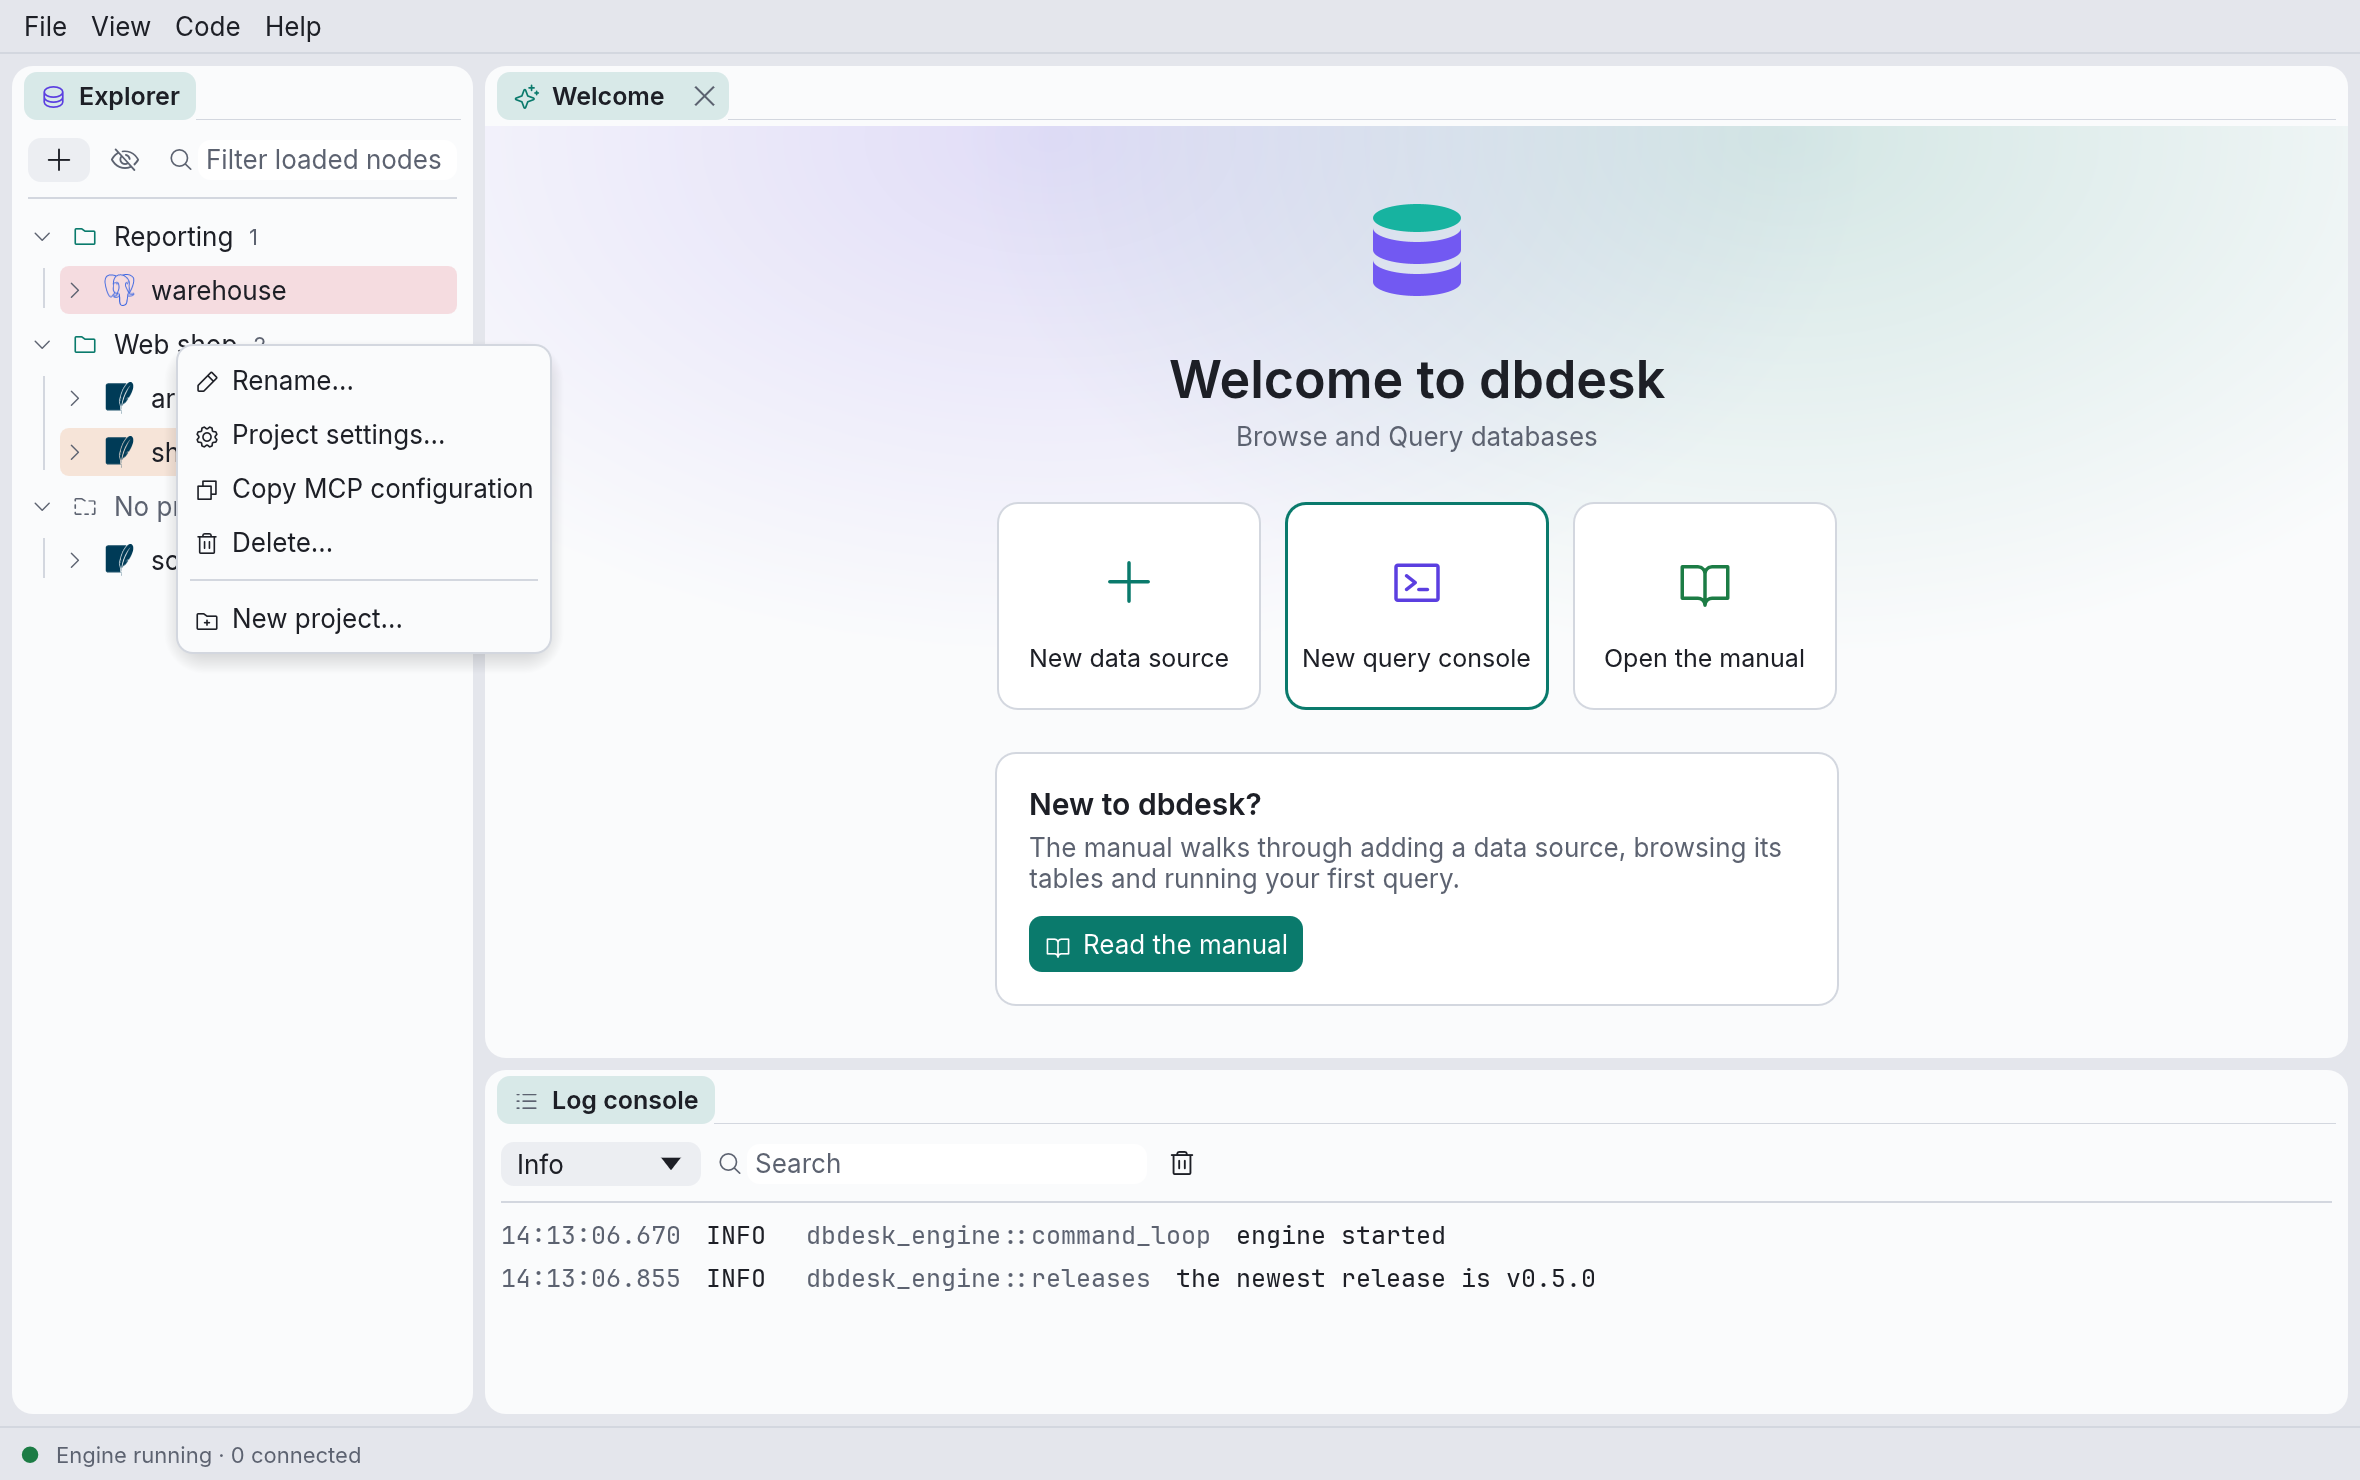Open Project settings... from context menu

tap(364, 435)
